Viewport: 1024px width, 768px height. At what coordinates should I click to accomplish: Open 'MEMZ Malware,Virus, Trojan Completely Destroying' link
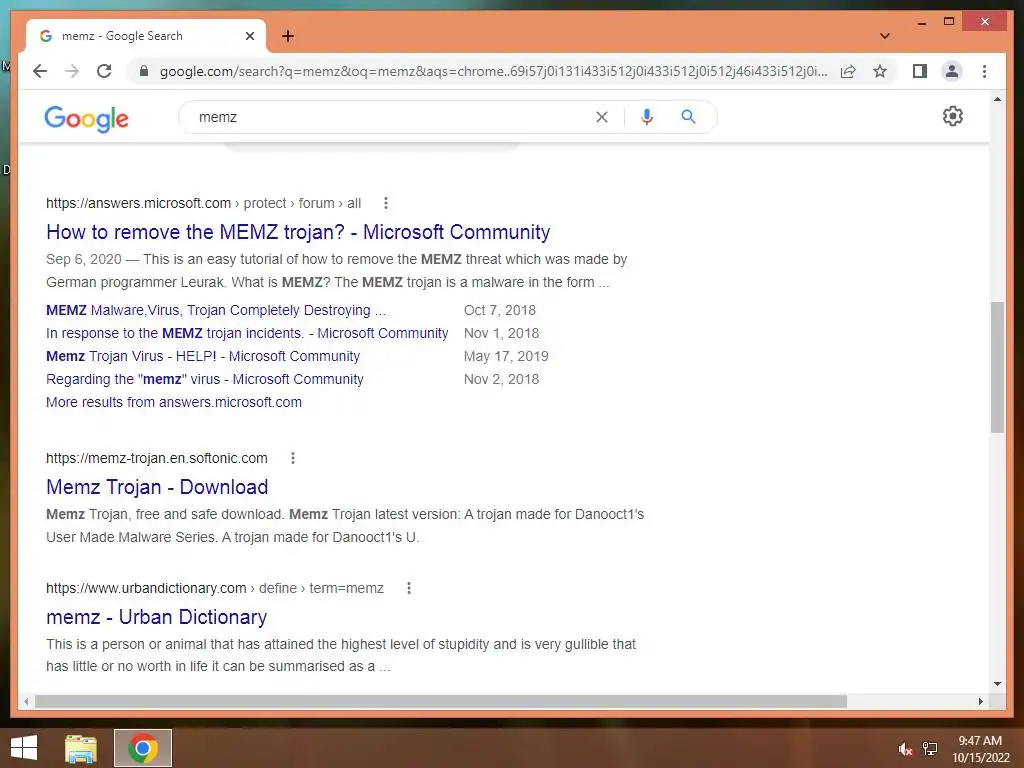(216, 310)
